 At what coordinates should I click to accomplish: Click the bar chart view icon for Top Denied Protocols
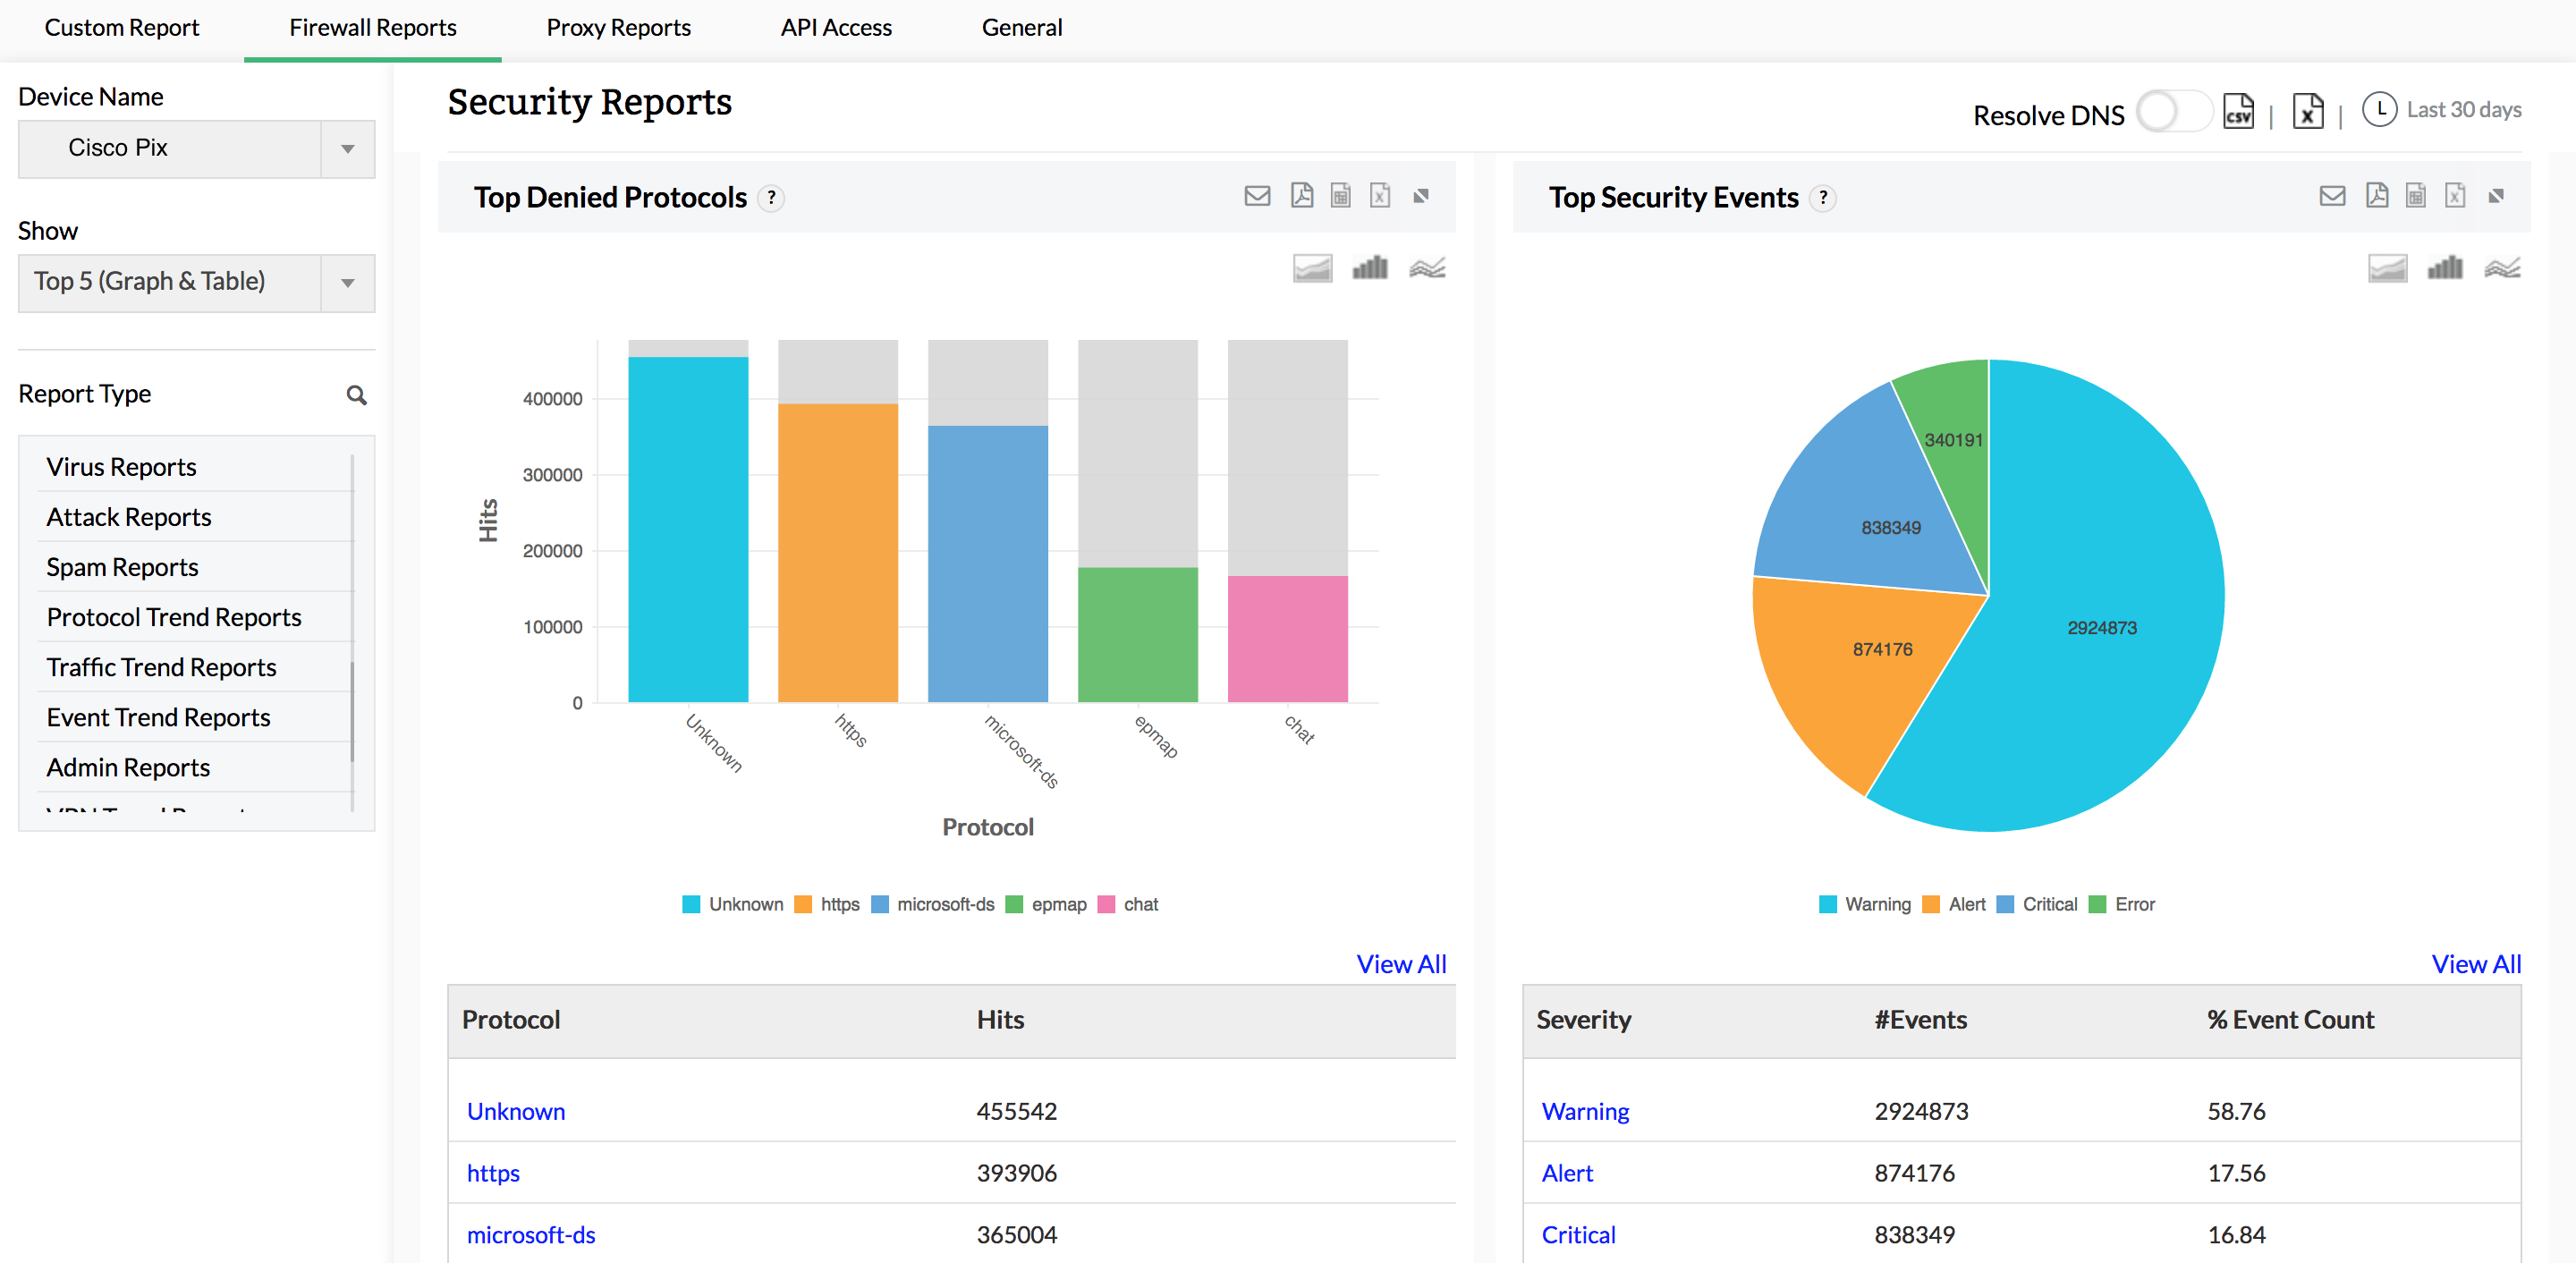click(x=1370, y=267)
